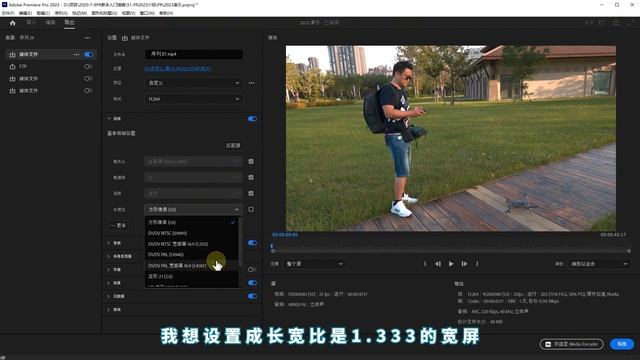Click the blue output location link
The image size is (640, 360).
178,69
